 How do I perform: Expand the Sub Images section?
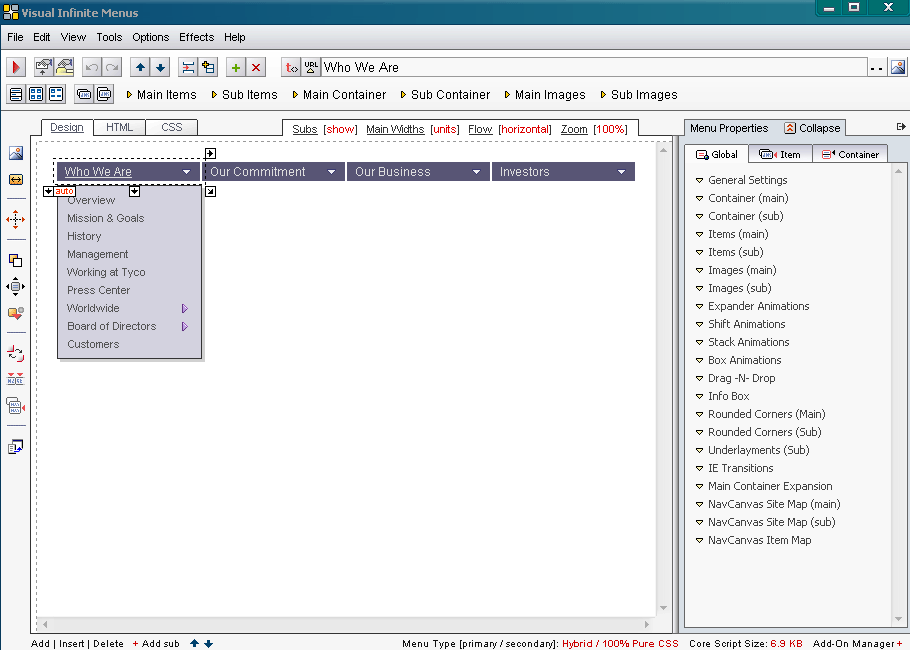638,95
